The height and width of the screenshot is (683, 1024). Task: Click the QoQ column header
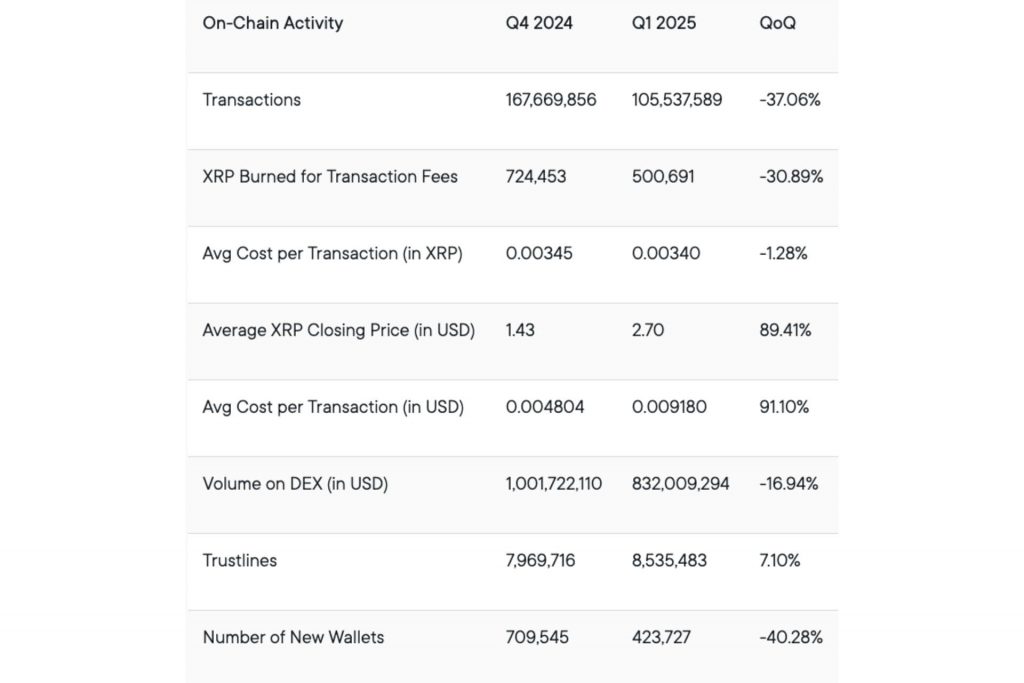pyautogui.click(x=778, y=23)
